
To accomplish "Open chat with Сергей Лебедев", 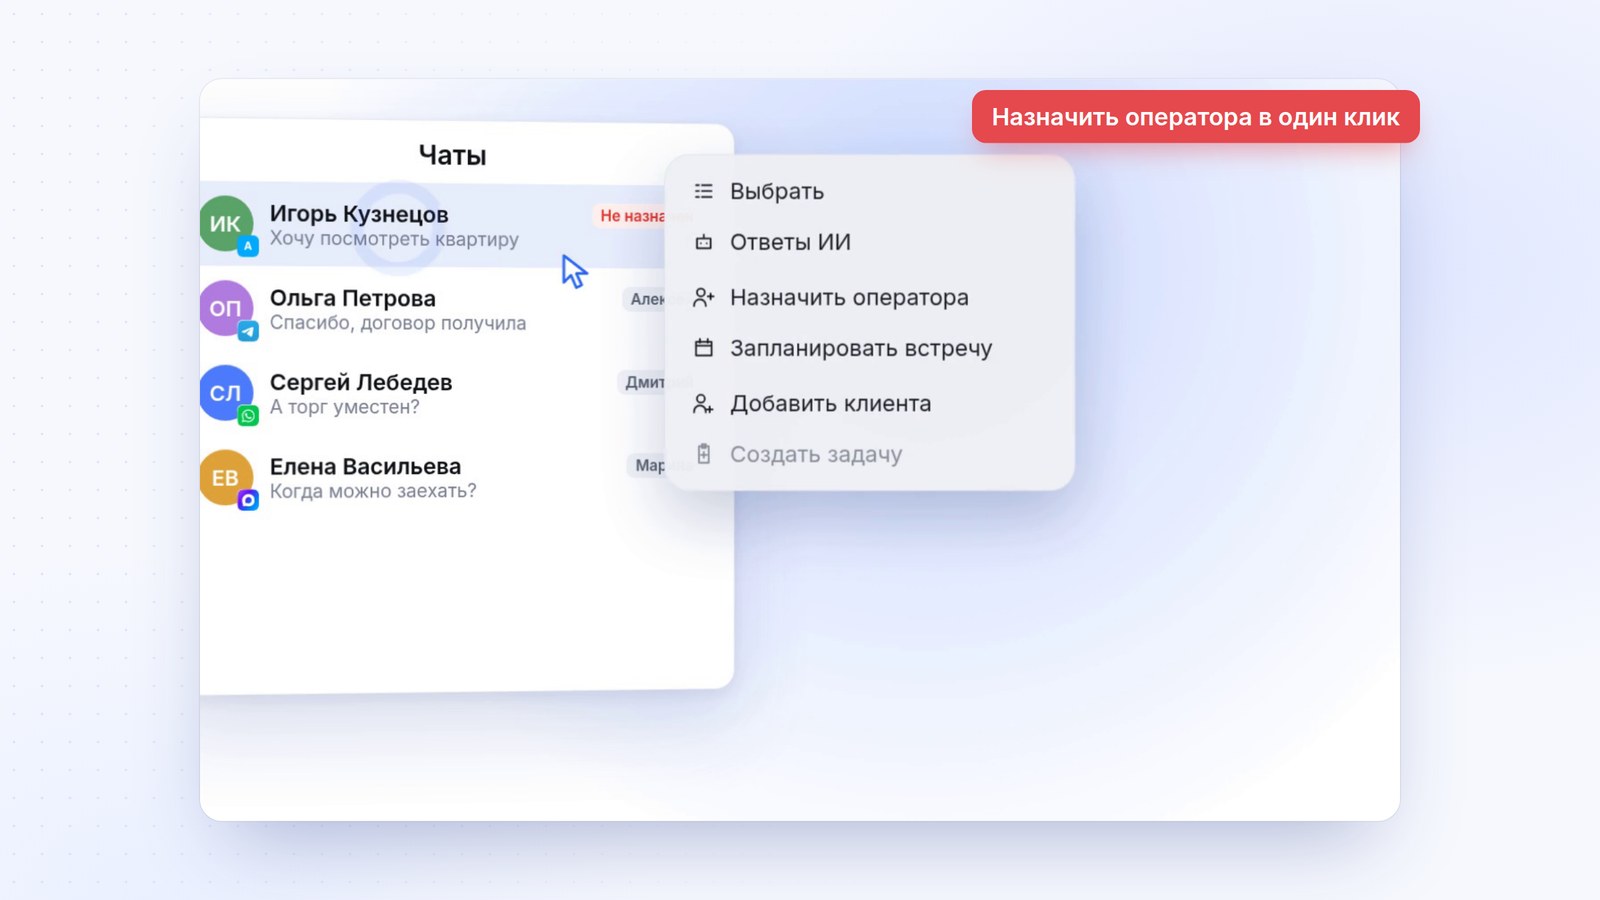I will pos(433,393).
